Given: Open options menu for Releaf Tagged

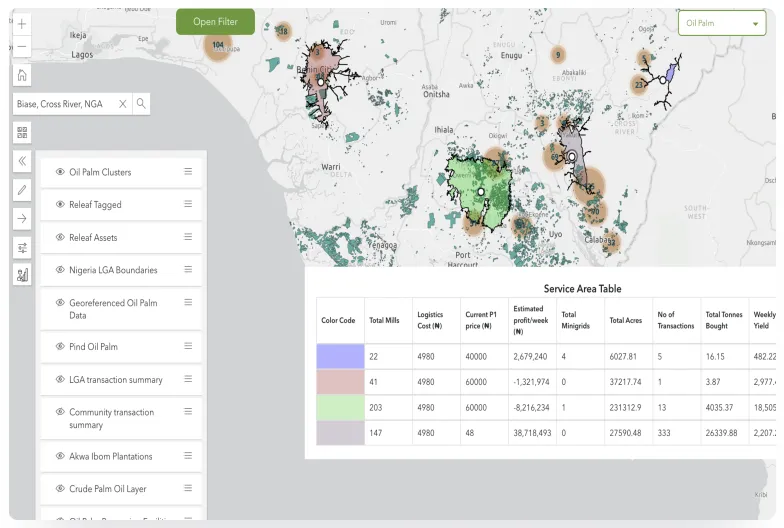Looking at the screenshot, I should (x=188, y=204).
